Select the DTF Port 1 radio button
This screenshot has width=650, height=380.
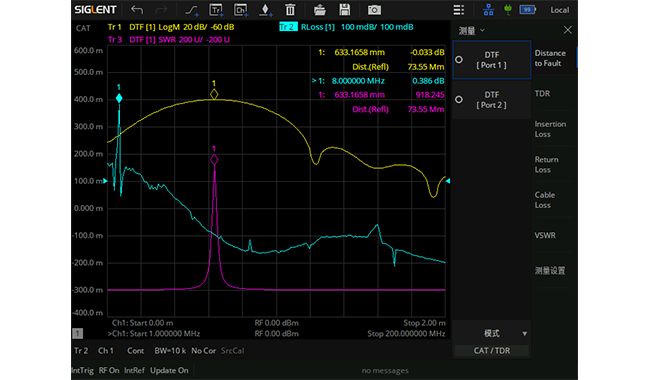click(x=459, y=60)
